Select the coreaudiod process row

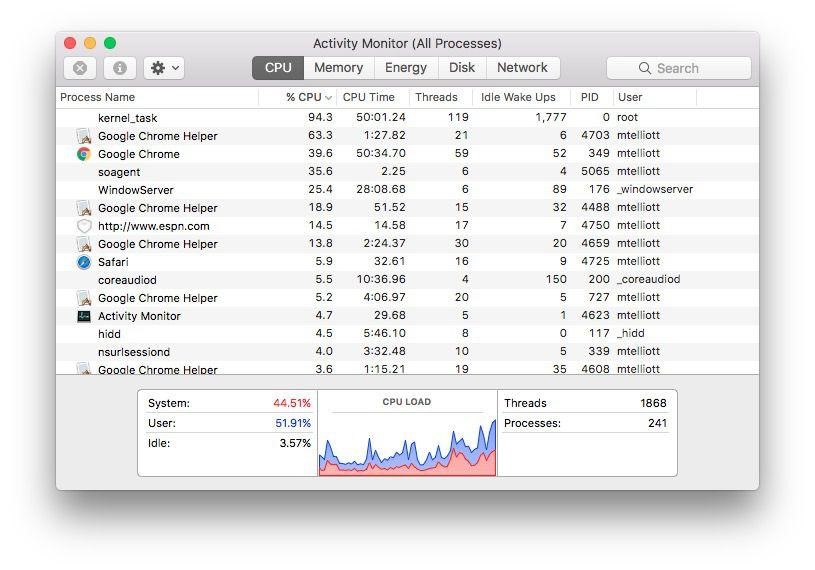(x=407, y=280)
